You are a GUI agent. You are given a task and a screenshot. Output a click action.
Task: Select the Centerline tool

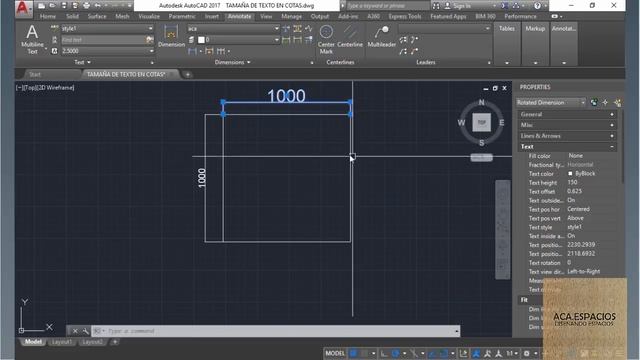pos(350,36)
